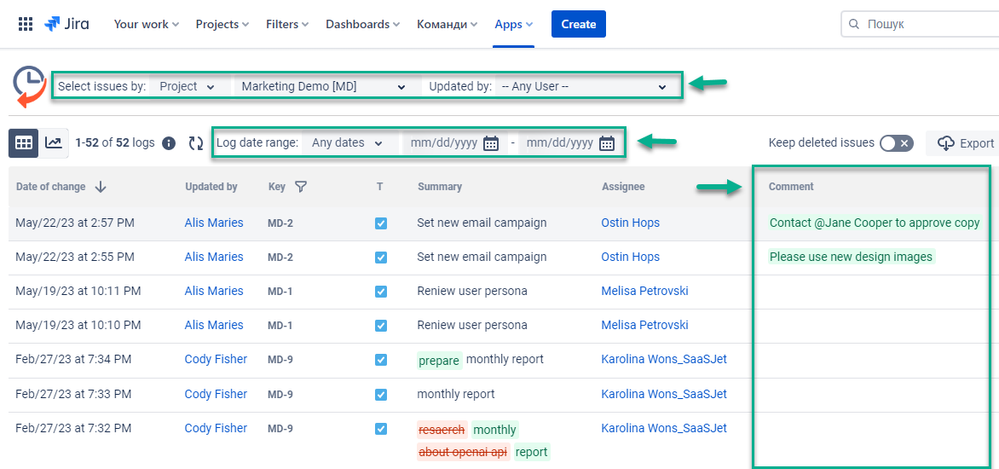Open Melisa Petrovski link in 10:11 PM row
The image size is (999, 469).
[645, 291]
